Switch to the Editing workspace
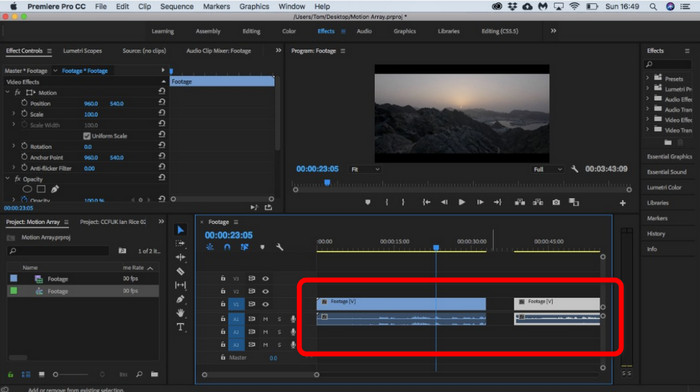The width and height of the screenshot is (700, 392). tap(251, 31)
